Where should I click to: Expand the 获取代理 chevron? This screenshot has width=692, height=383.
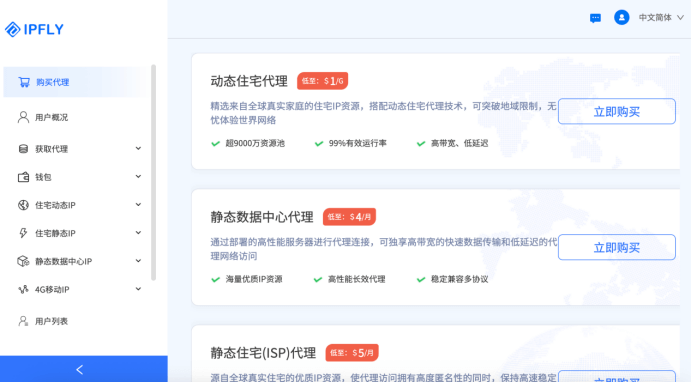point(138,149)
